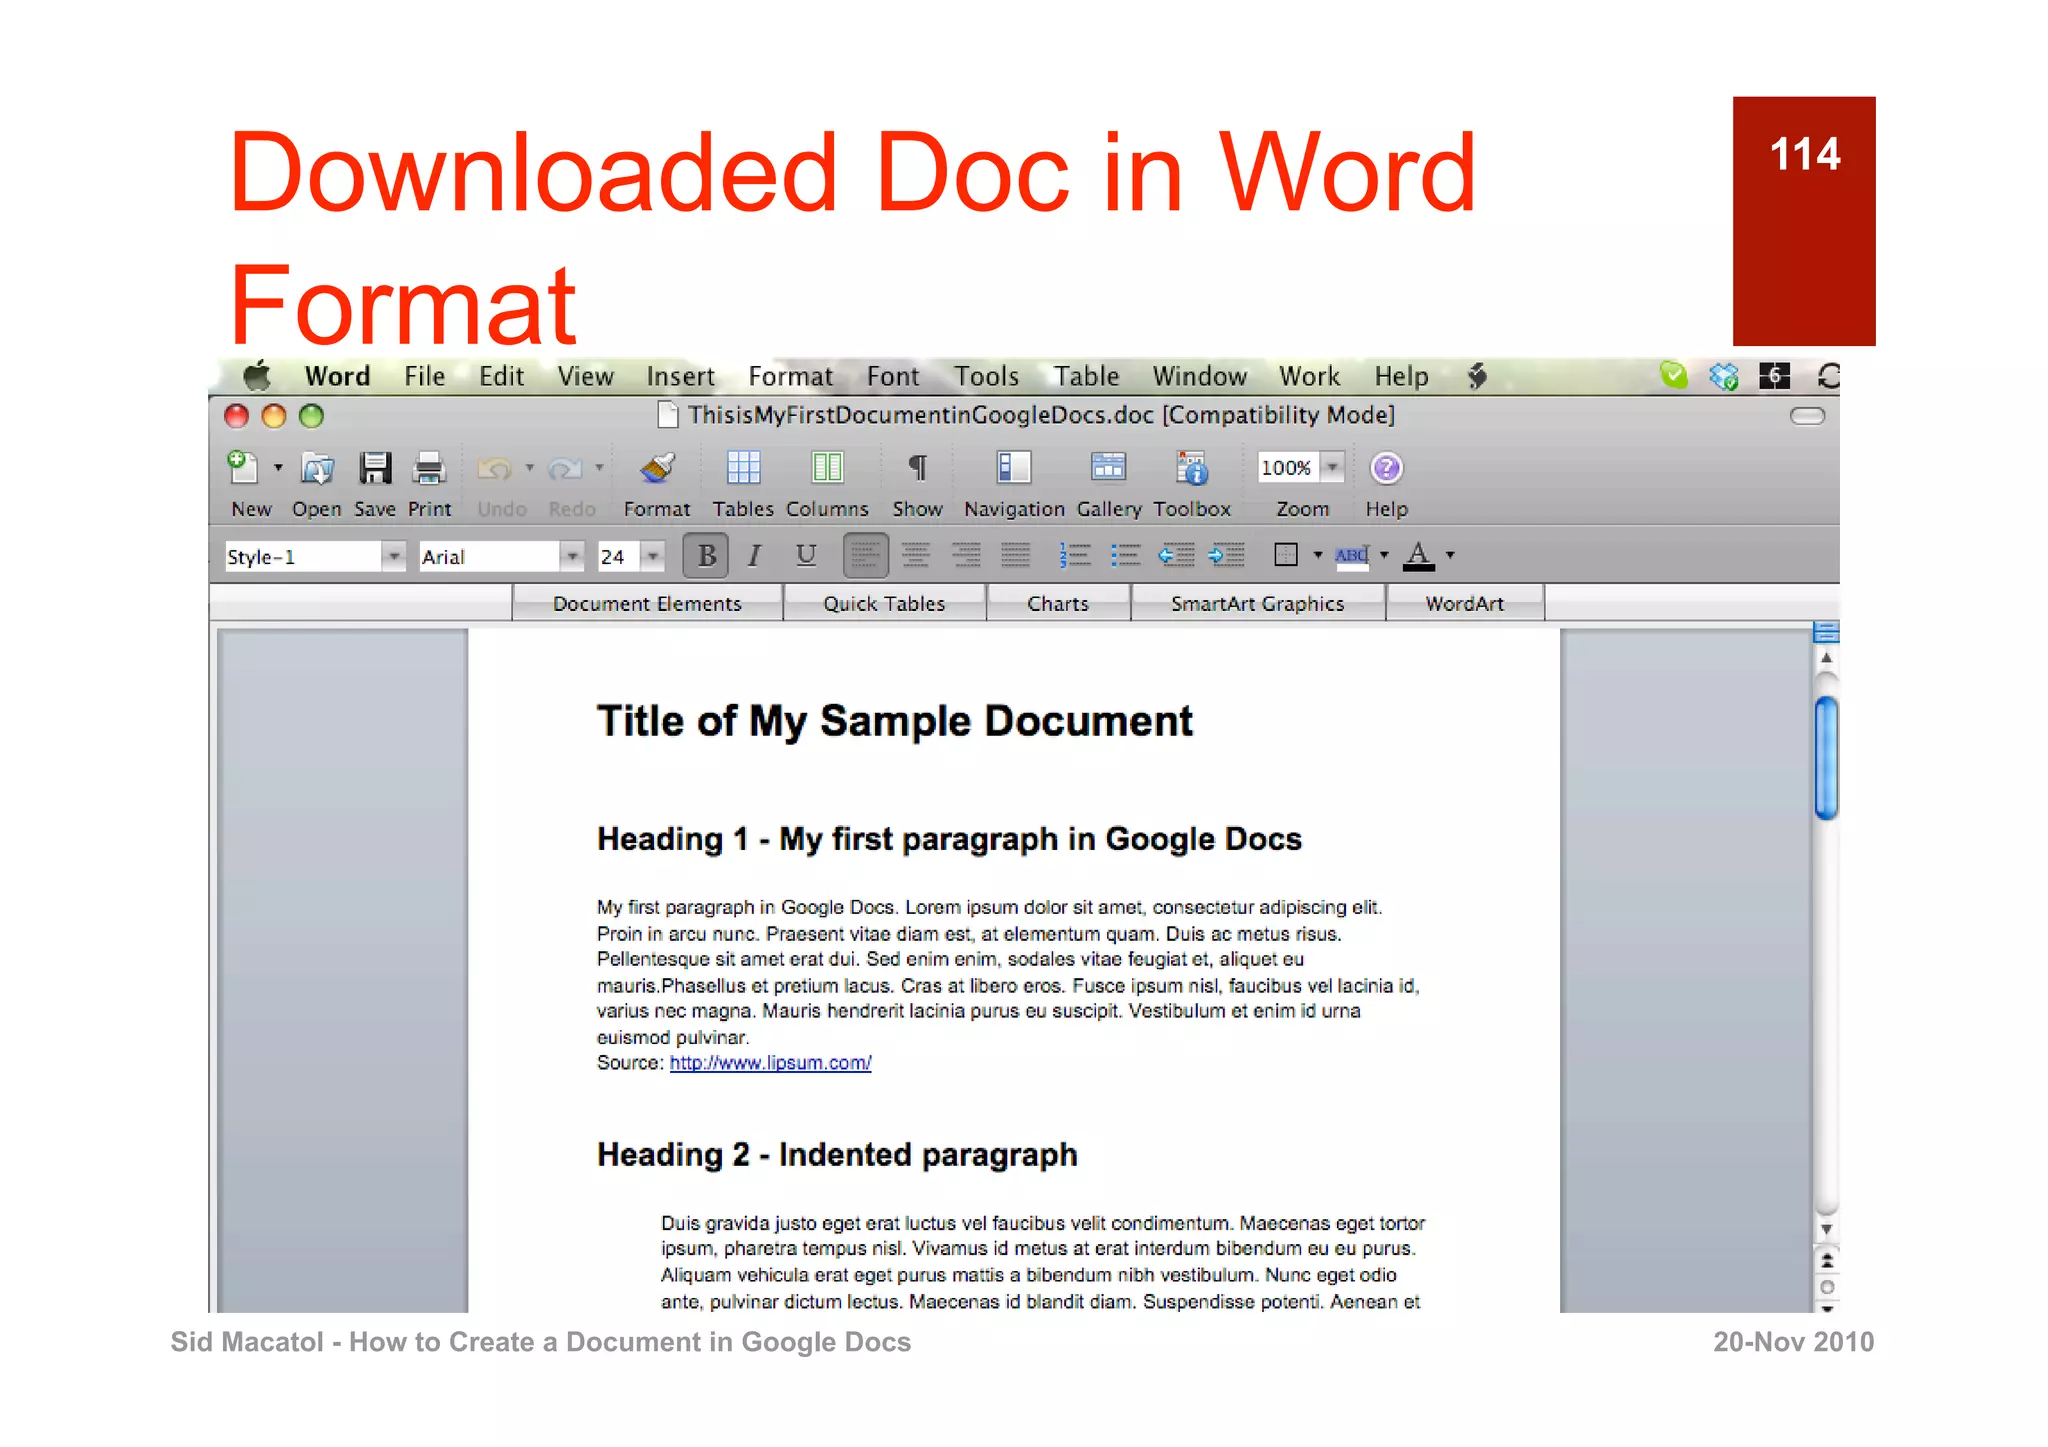Apply numbered list formatting
Viewport: 2048px width, 1447px height.
pos(1075,555)
